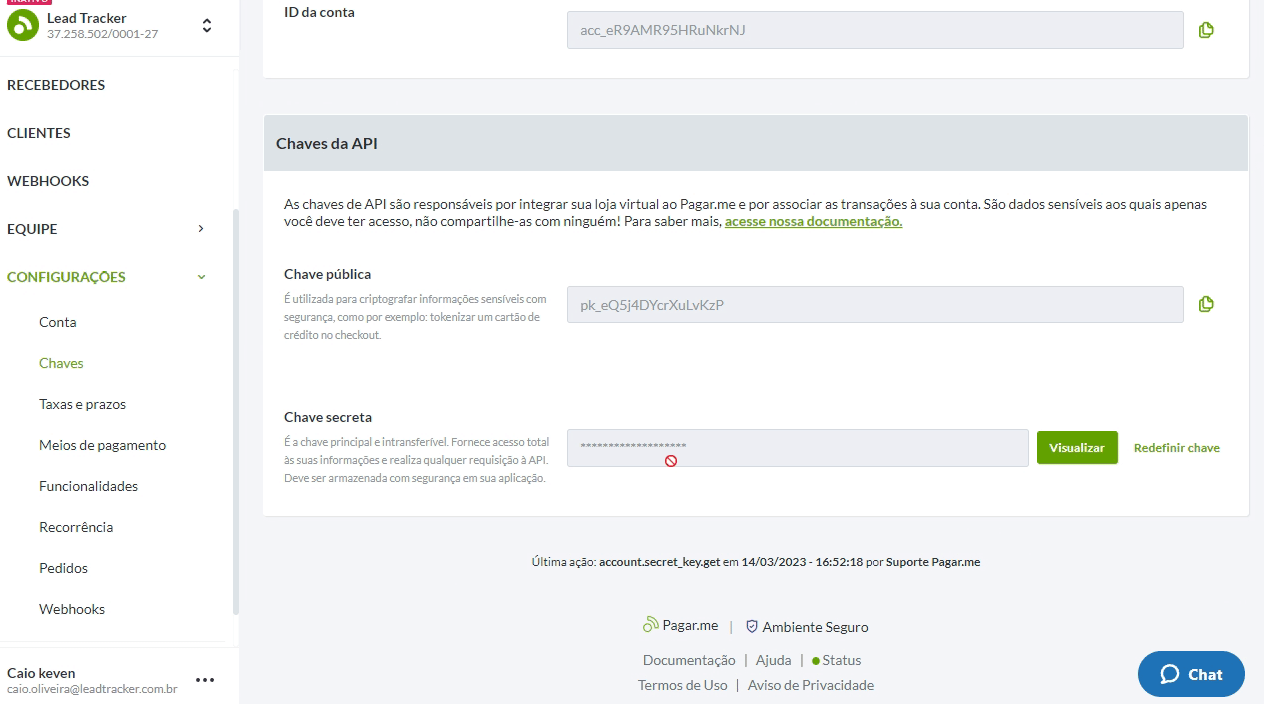The width and height of the screenshot is (1264, 704).
Task: Click the Chaves da API header
Action: (756, 143)
